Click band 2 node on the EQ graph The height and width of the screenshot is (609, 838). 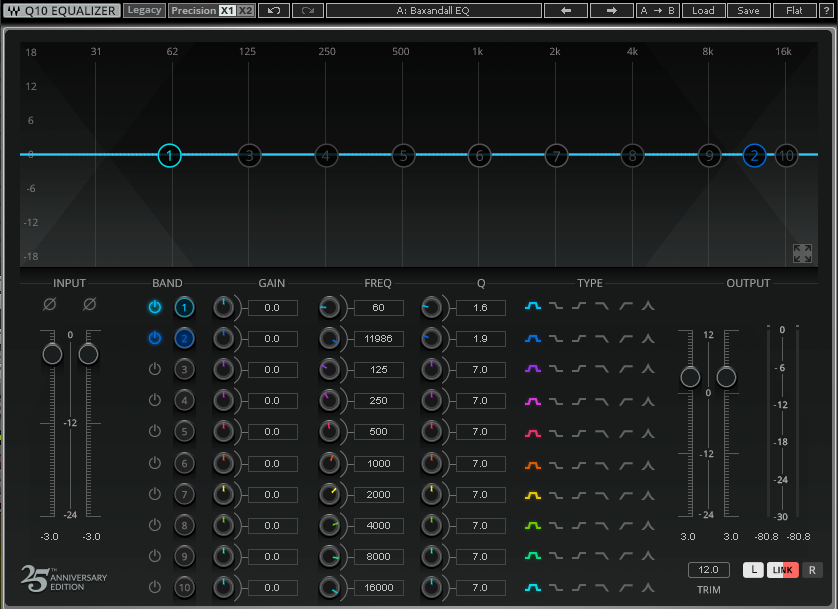coord(754,155)
